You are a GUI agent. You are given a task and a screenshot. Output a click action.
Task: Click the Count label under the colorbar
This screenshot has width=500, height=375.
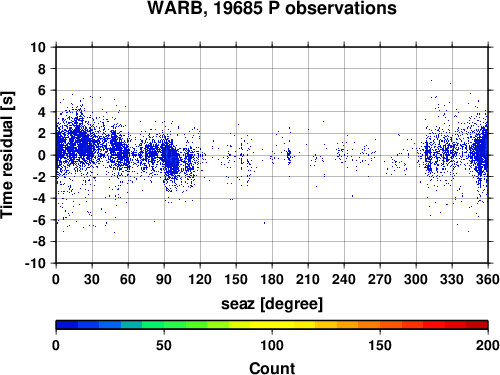(x=272, y=368)
